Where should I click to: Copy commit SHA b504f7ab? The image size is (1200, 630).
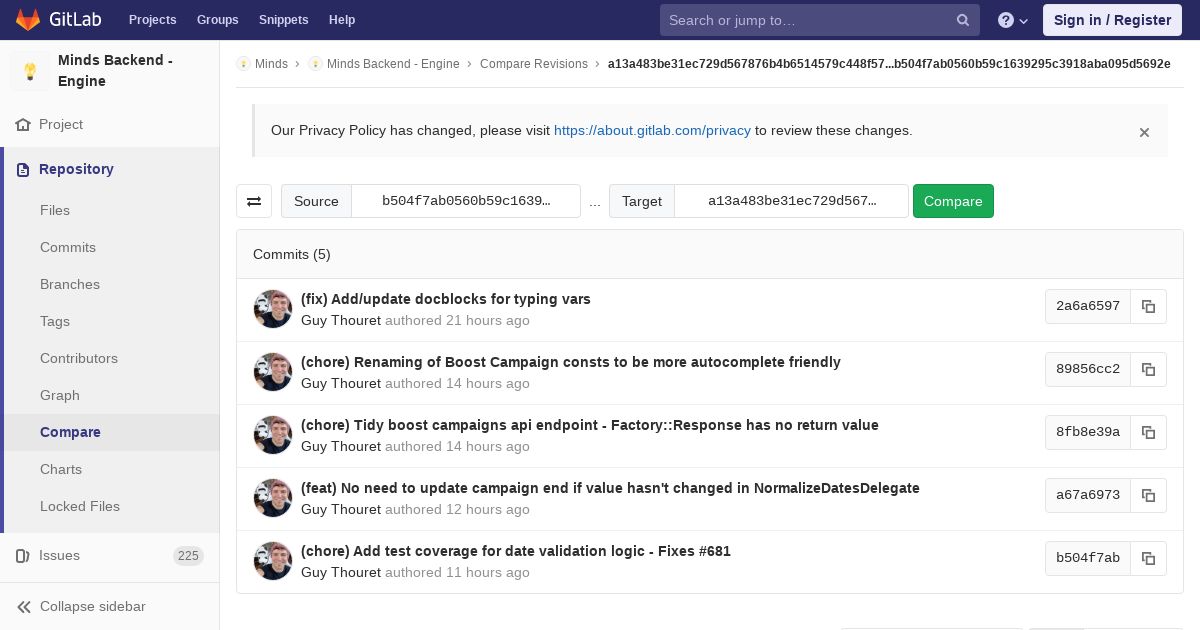pos(1148,559)
